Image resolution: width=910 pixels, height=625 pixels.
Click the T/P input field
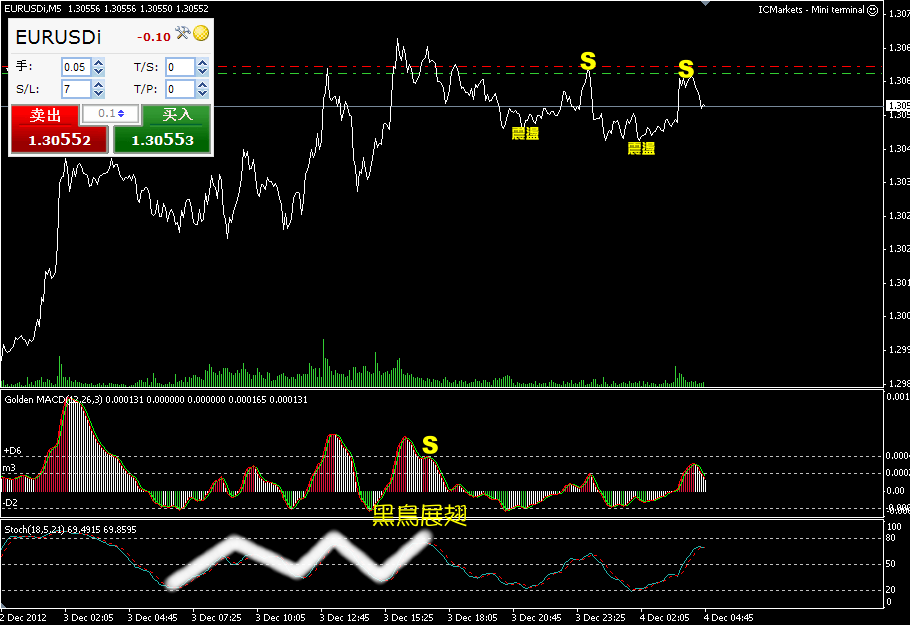[x=180, y=89]
